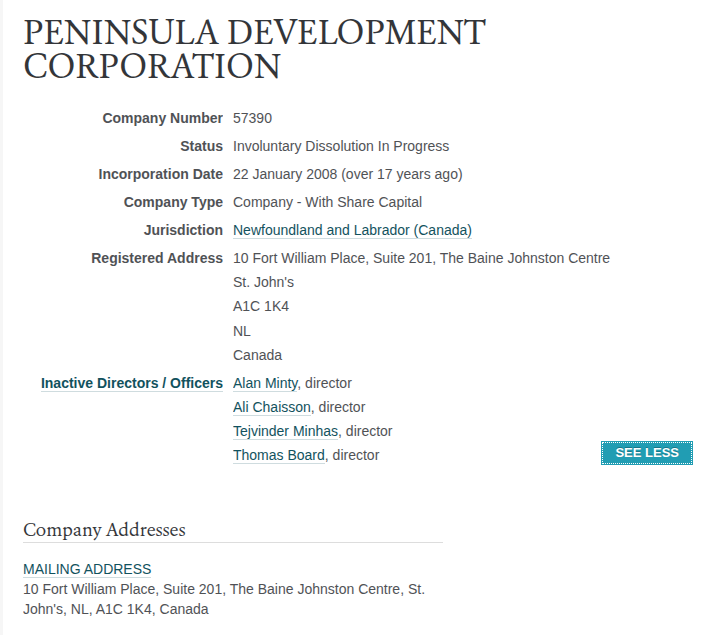Click the full address text under MAILING ADDRESS
The height and width of the screenshot is (635, 705).
click(224, 599)
